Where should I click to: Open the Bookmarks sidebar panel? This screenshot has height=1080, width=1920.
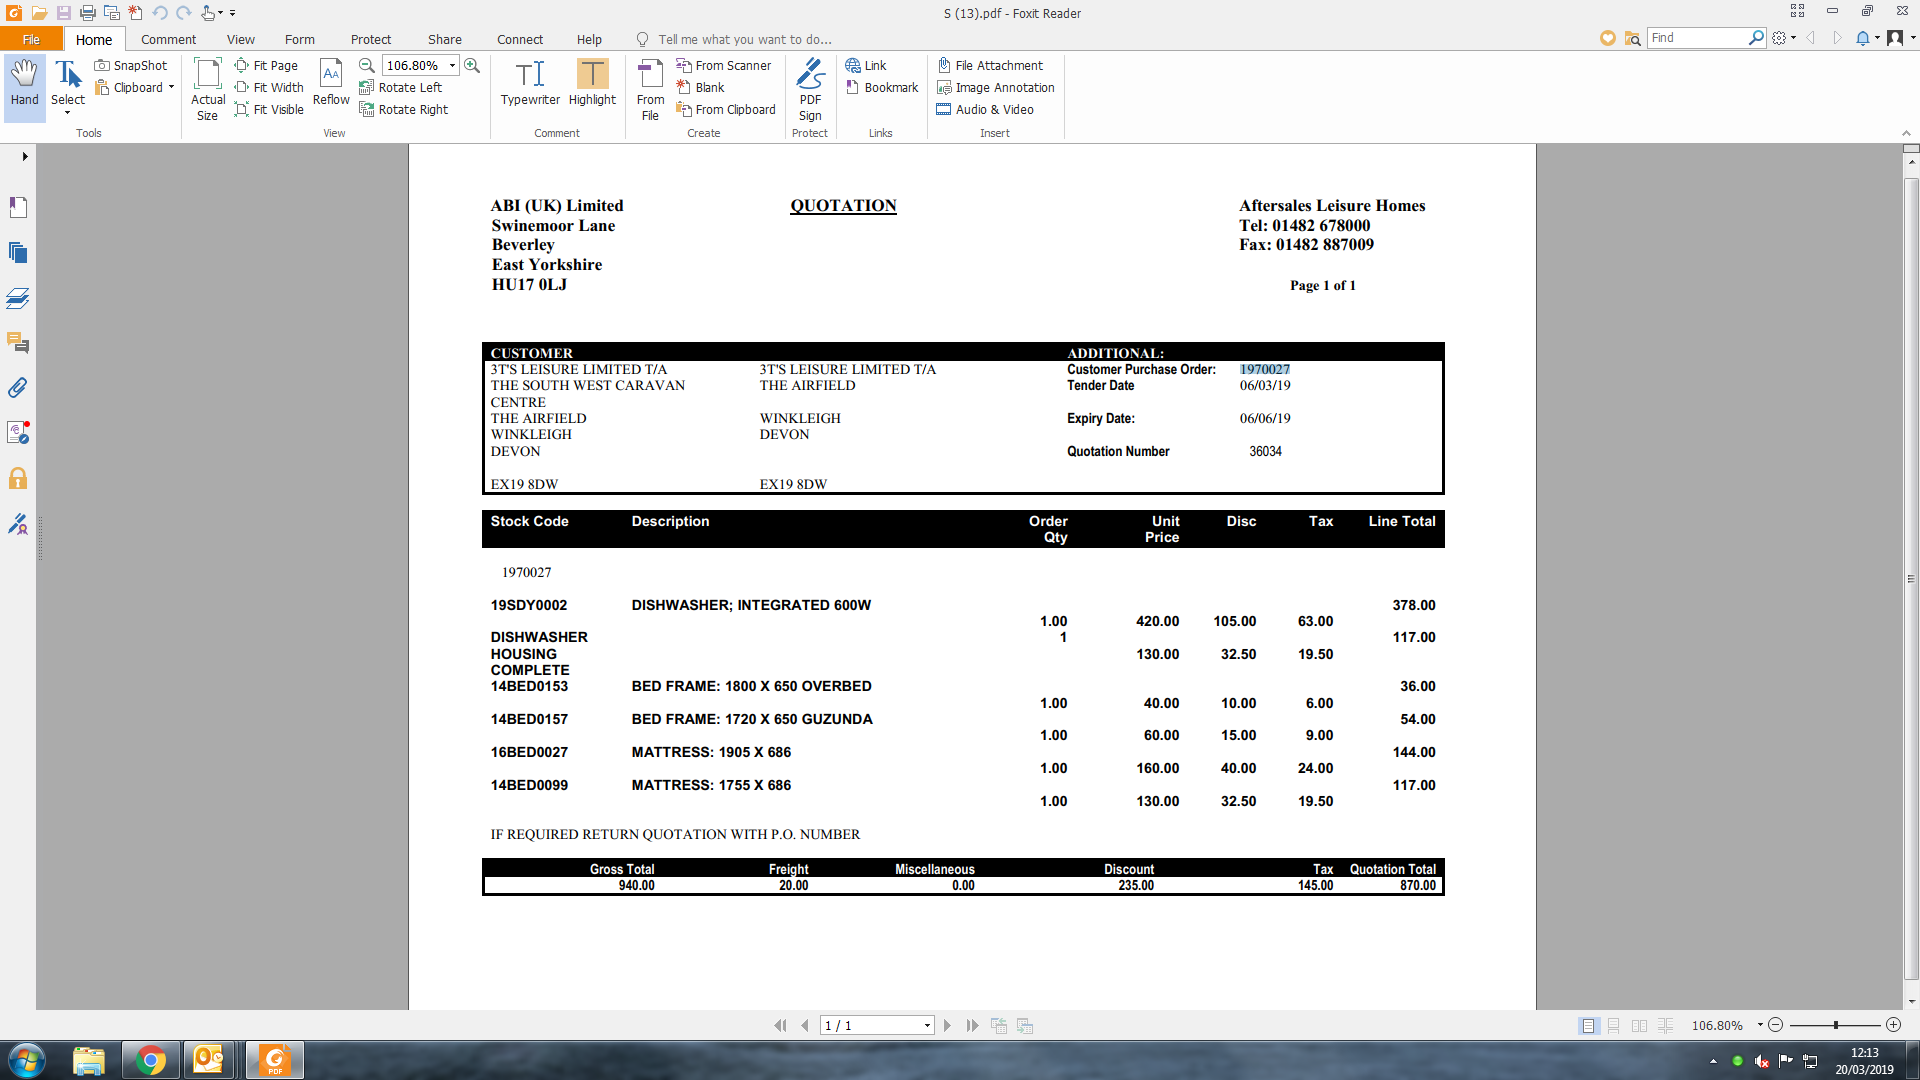point(18,207)
